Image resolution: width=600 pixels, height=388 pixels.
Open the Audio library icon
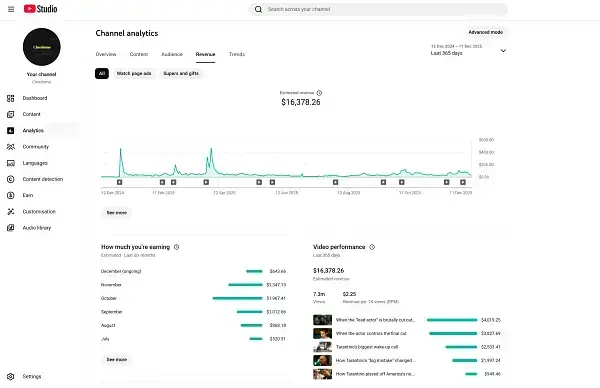(11, 228)
